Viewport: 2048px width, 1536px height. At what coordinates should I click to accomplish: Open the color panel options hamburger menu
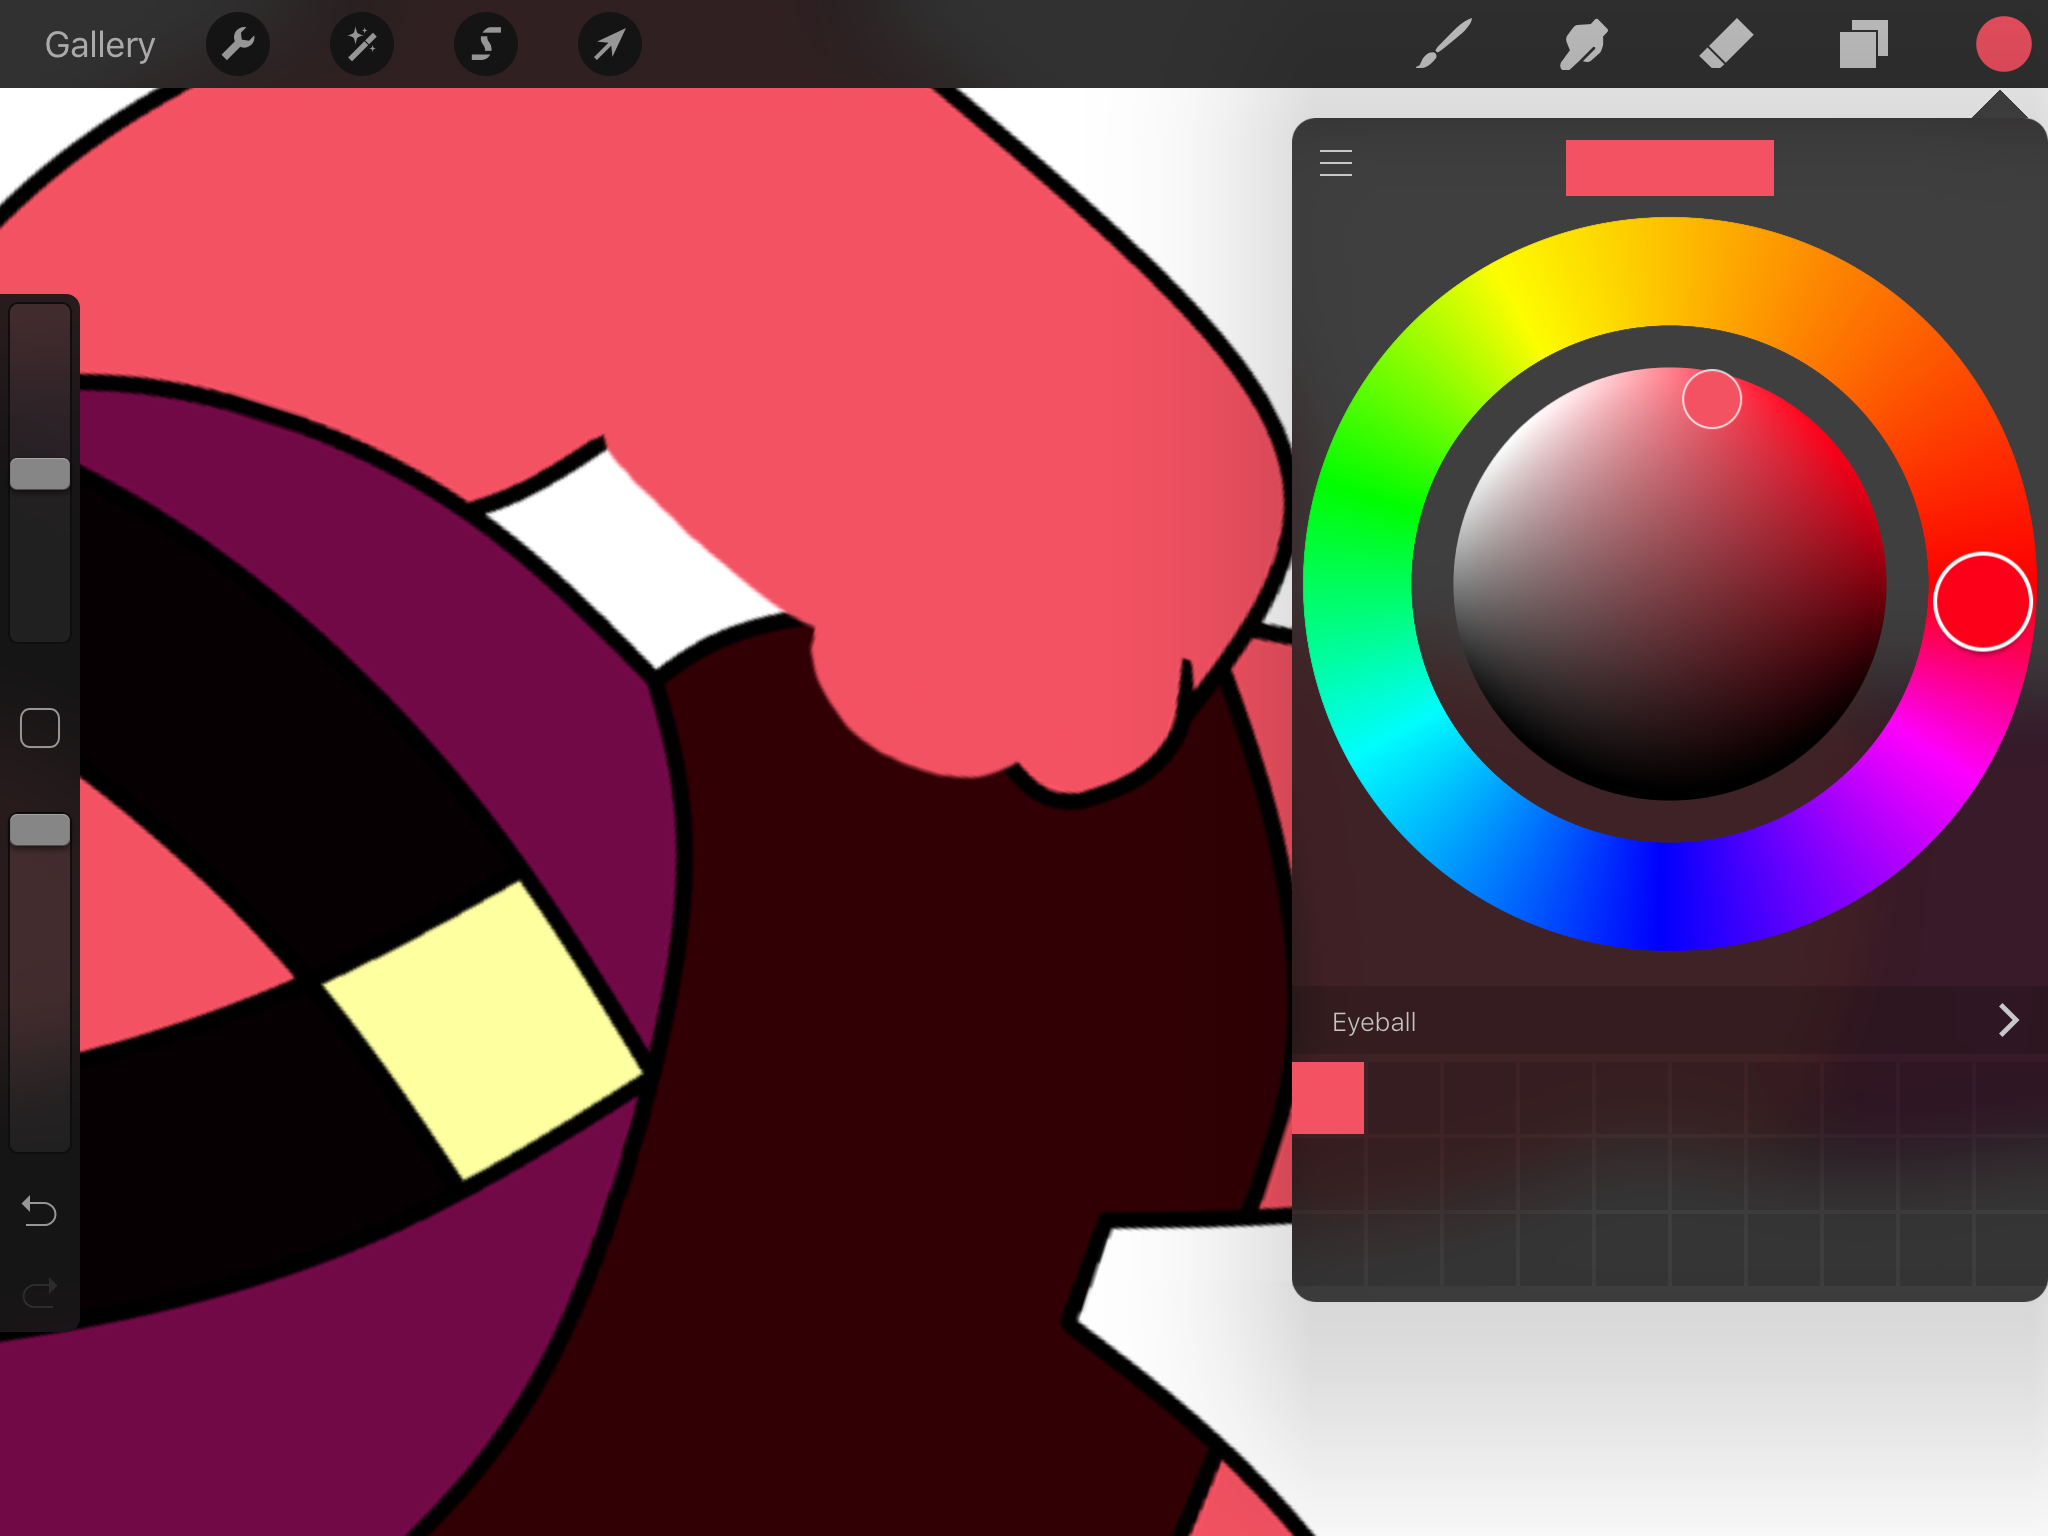click(1335, 162)
